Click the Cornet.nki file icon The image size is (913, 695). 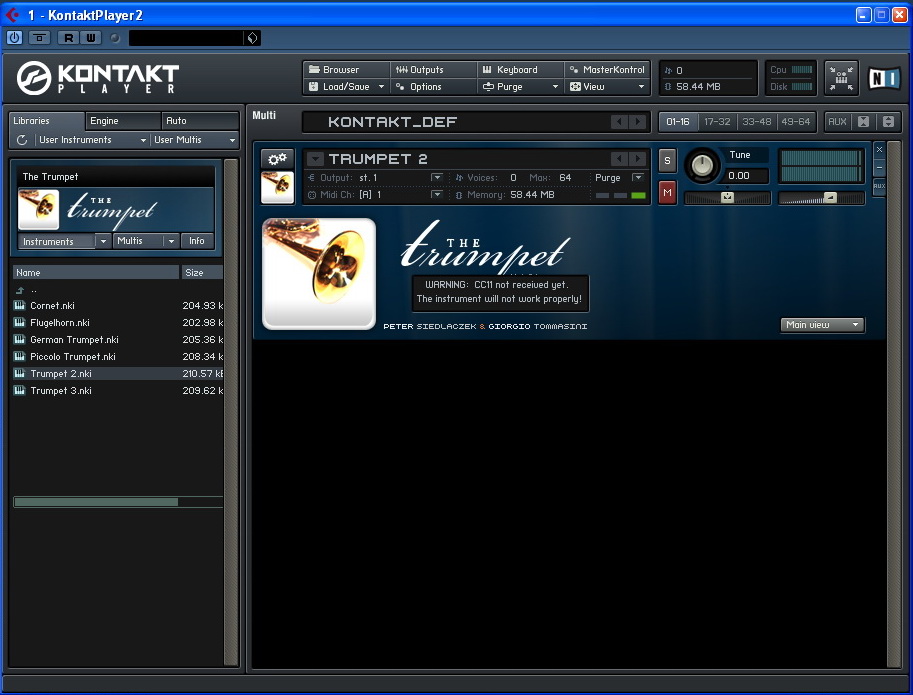coord(20,306)
